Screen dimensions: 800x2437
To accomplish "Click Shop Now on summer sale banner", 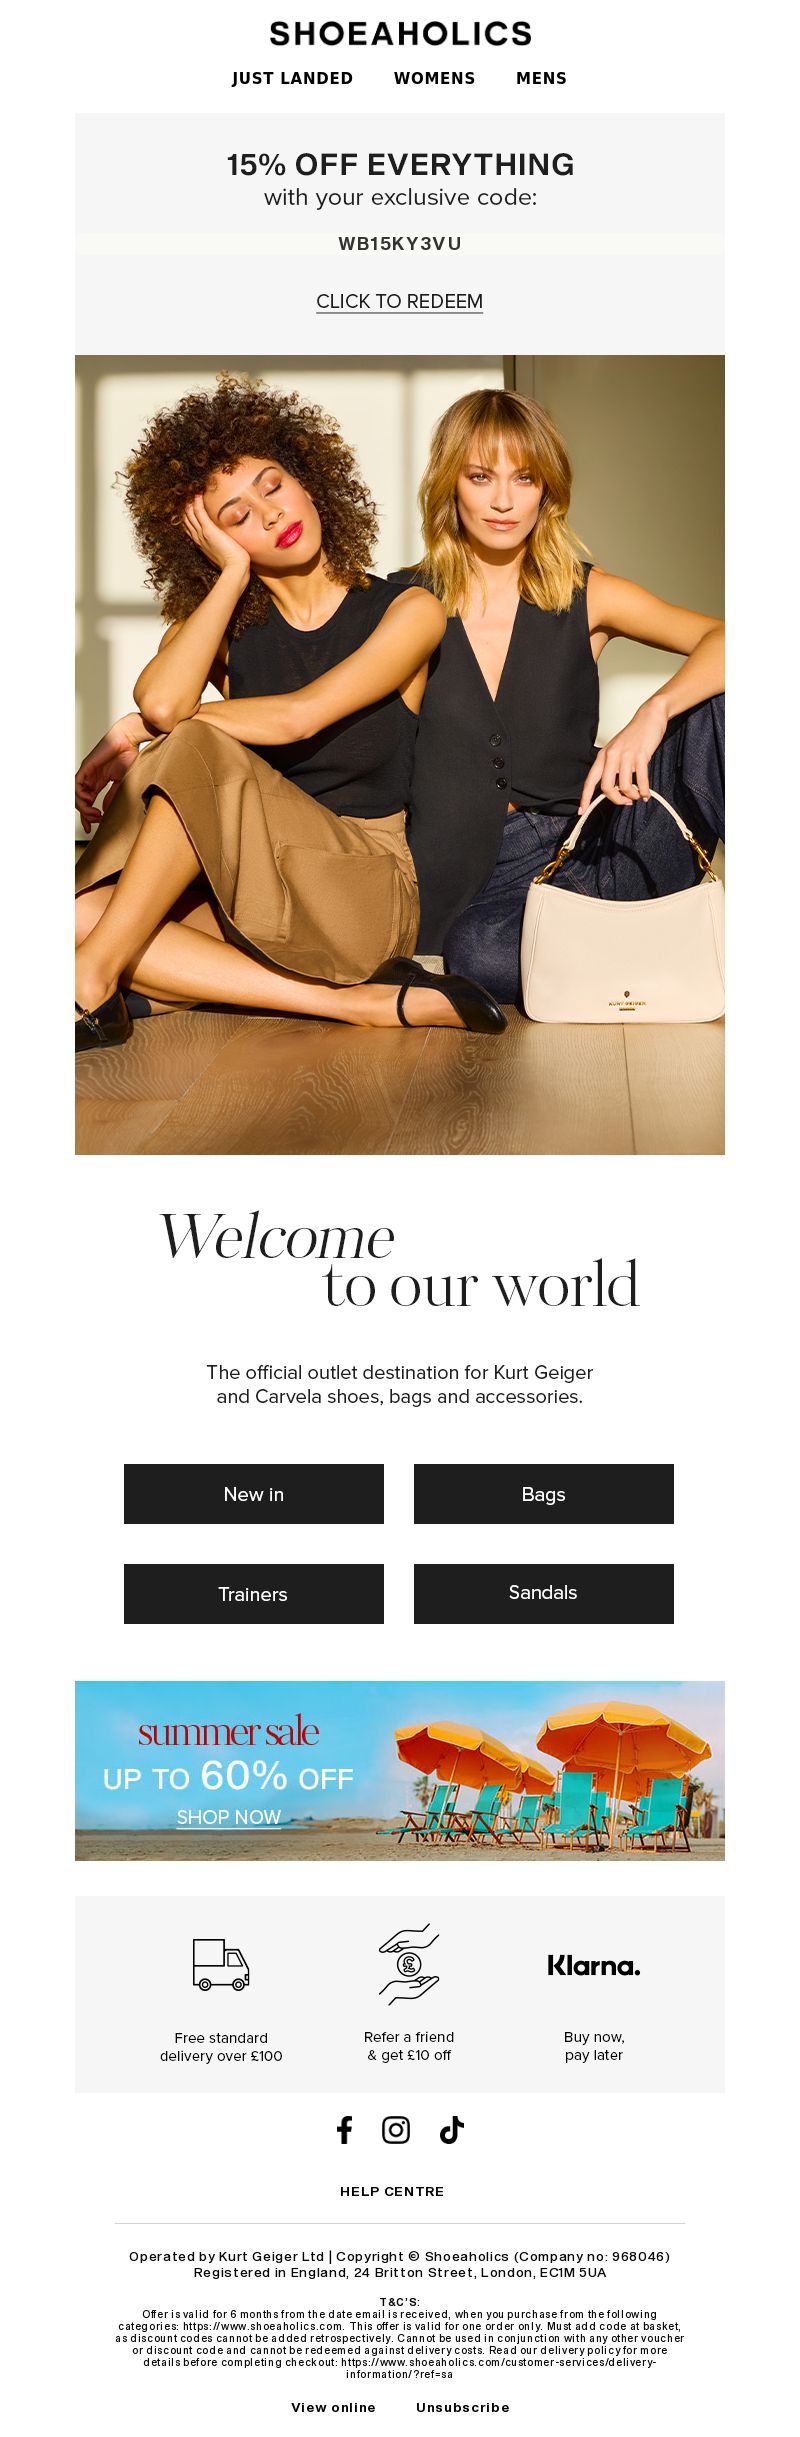I will coord(229,1817).
